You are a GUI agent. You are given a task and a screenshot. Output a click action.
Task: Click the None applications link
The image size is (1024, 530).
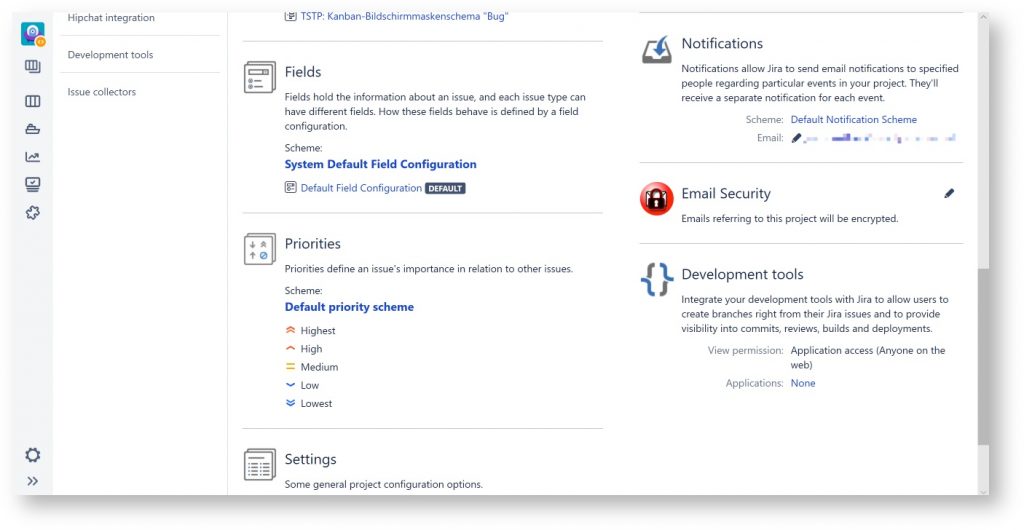(x=802, y=383)
